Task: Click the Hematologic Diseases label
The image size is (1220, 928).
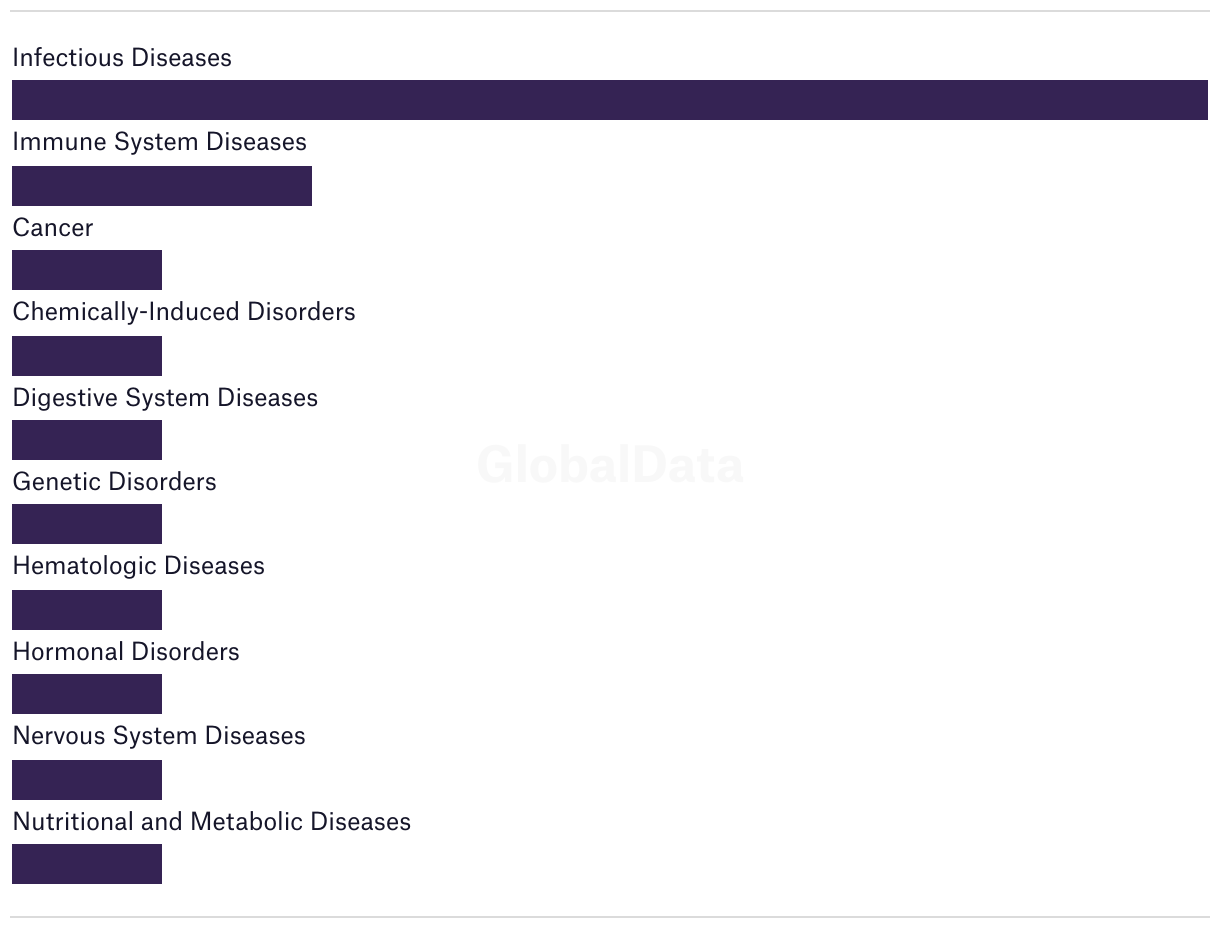Action: (x=138, y=566)
